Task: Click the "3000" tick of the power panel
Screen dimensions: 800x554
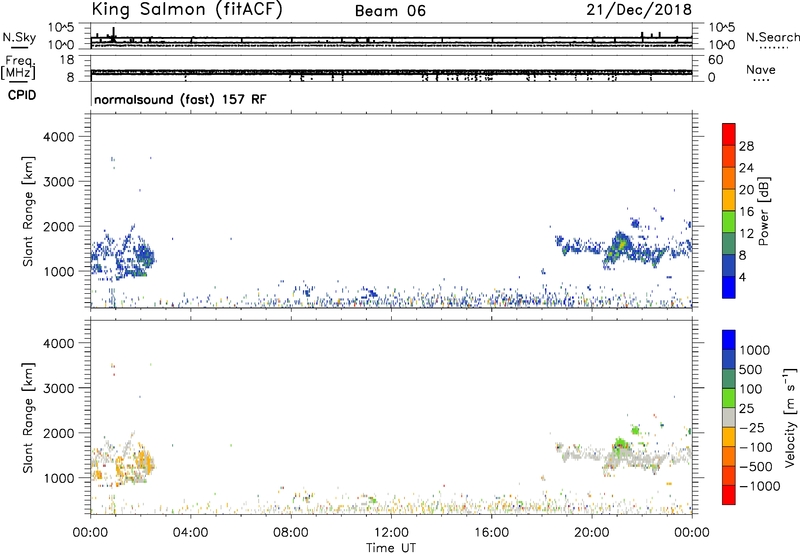Action: 59,182
